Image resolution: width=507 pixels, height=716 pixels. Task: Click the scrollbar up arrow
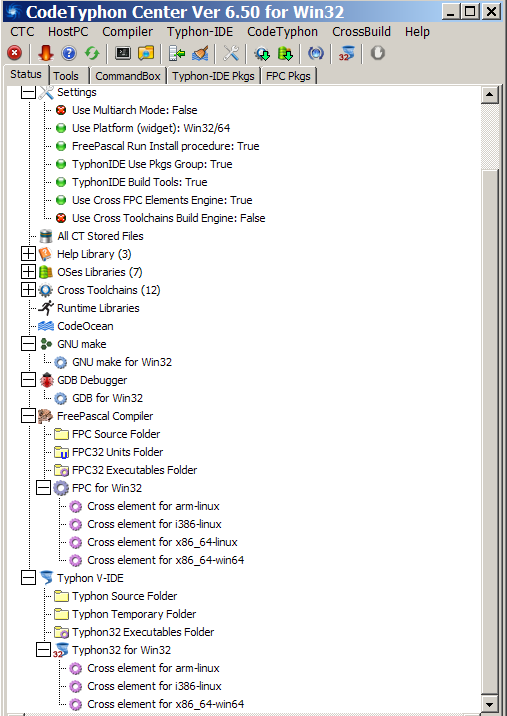coord(490,95)
